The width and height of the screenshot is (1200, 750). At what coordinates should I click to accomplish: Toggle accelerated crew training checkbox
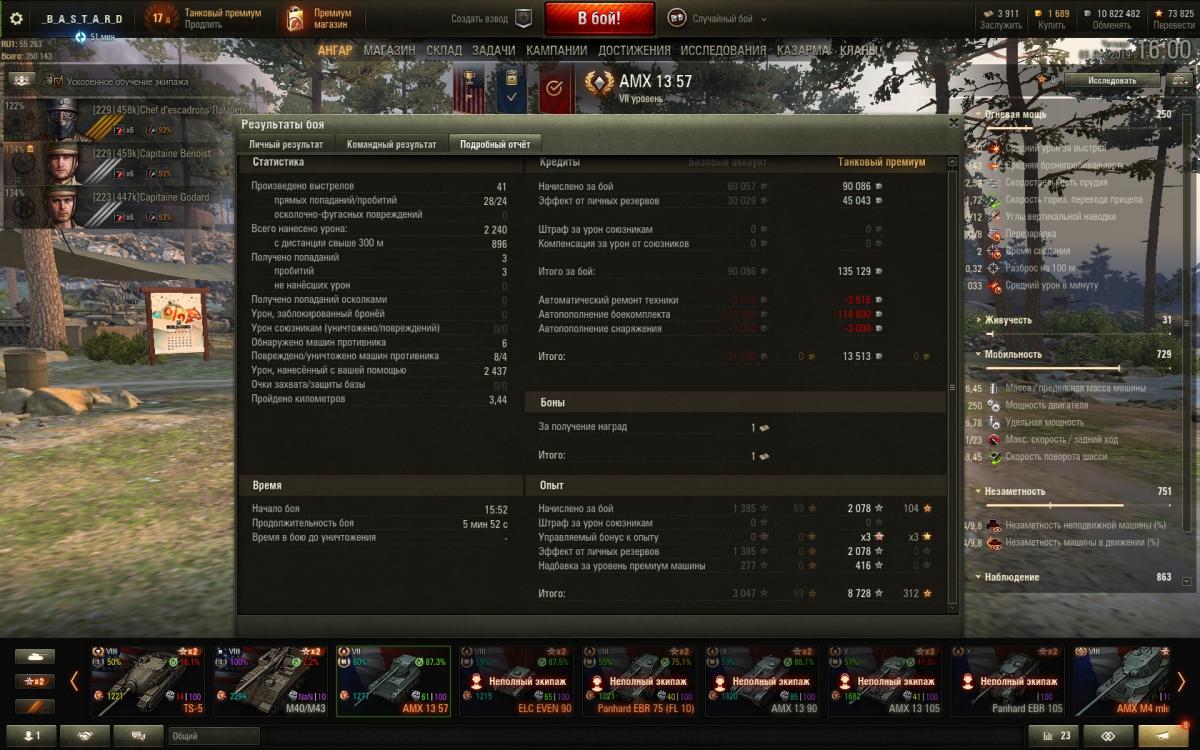[57, 80]
